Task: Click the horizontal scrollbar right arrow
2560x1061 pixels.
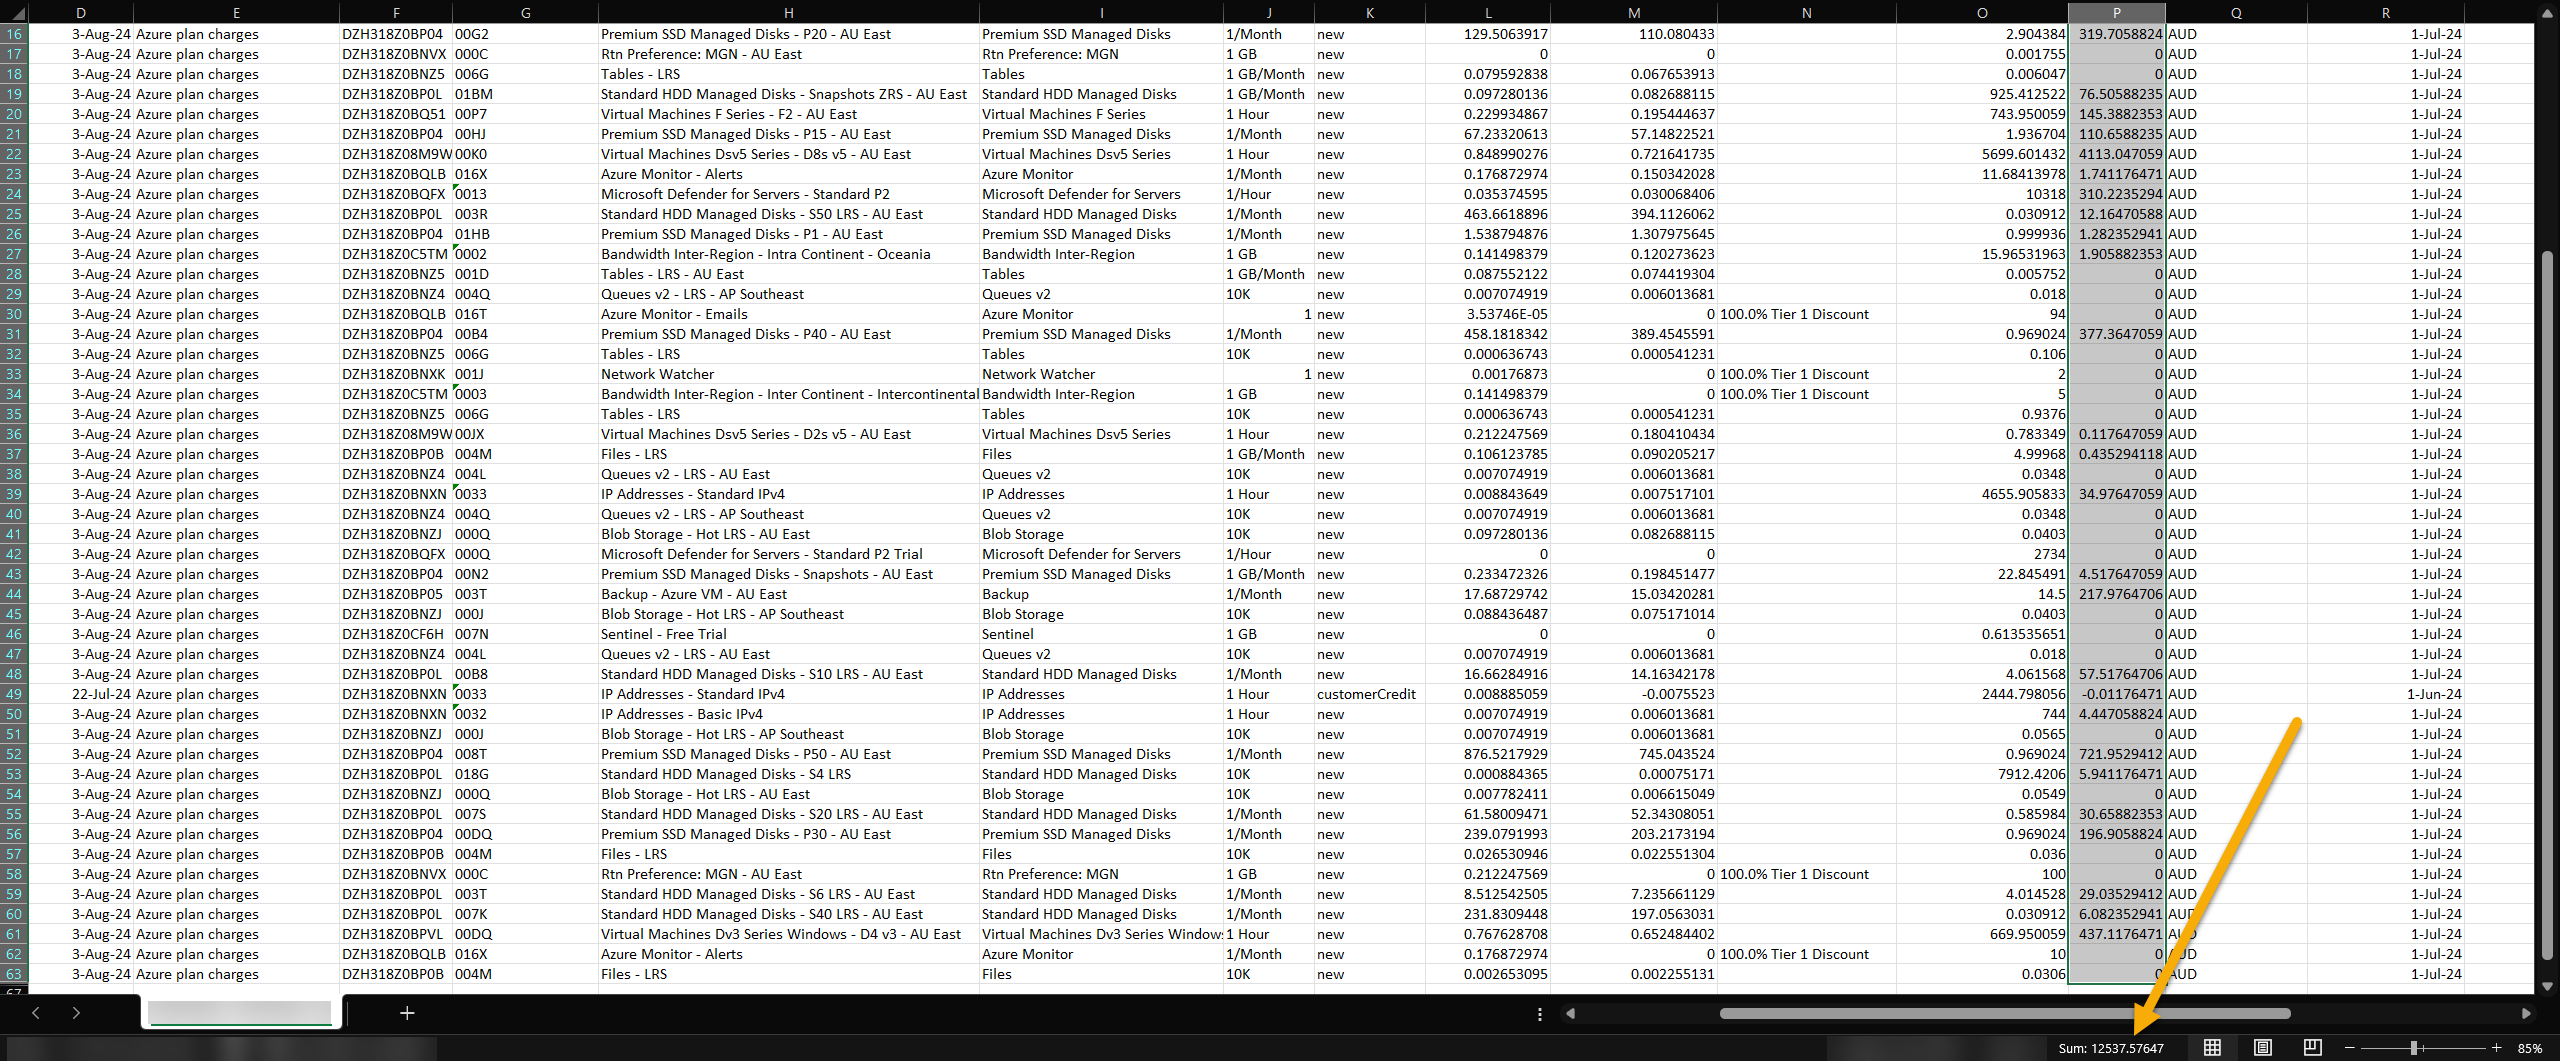Action: click(2526, 1013)
